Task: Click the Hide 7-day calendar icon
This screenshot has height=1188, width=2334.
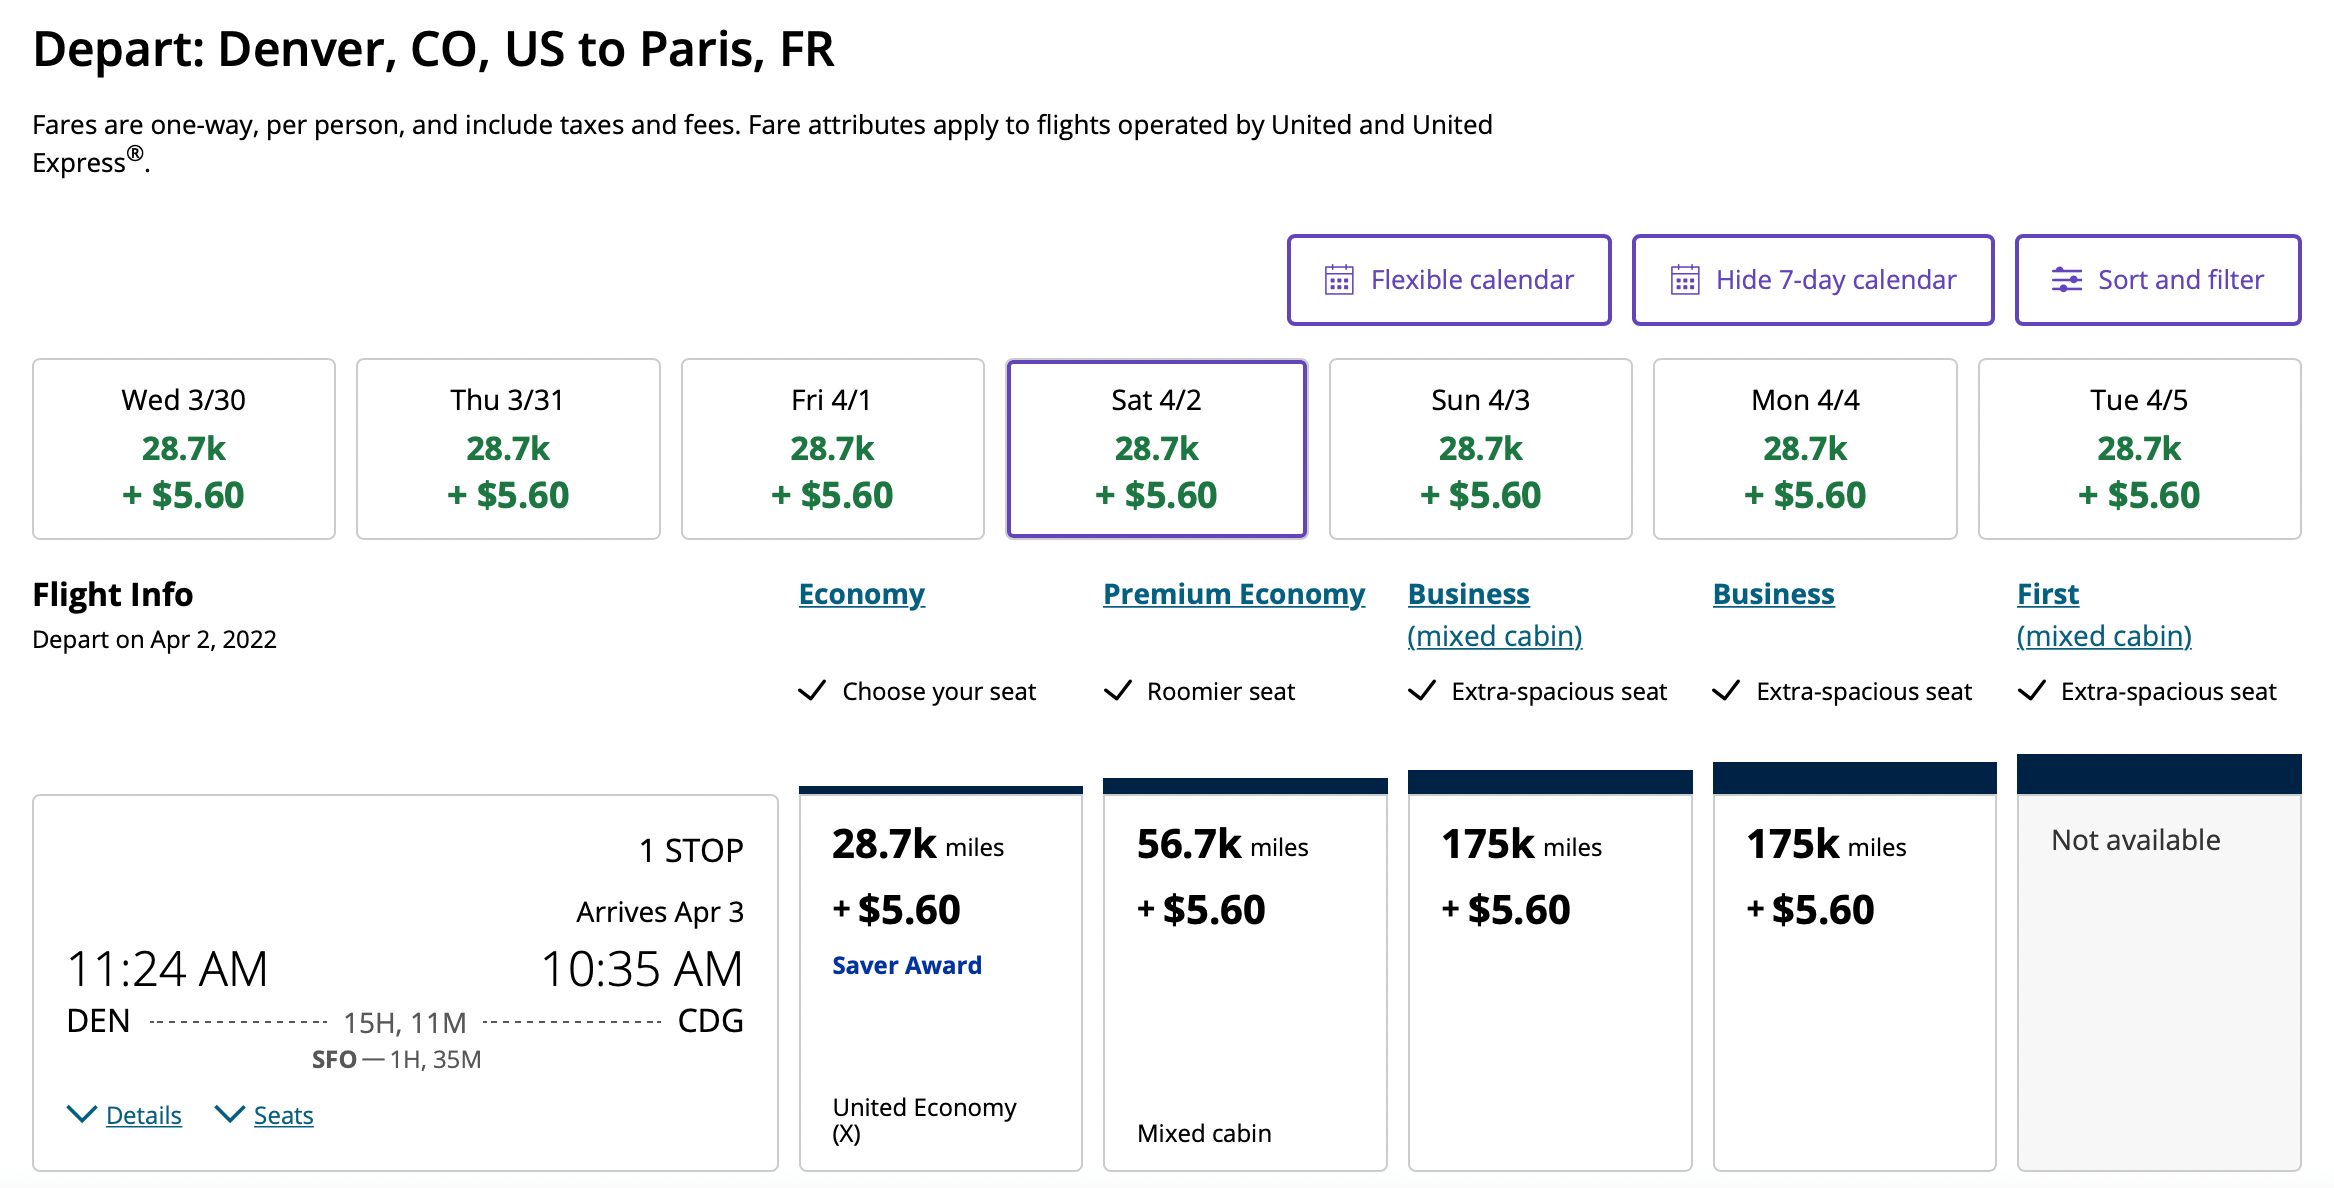Action: (1685, 280)
